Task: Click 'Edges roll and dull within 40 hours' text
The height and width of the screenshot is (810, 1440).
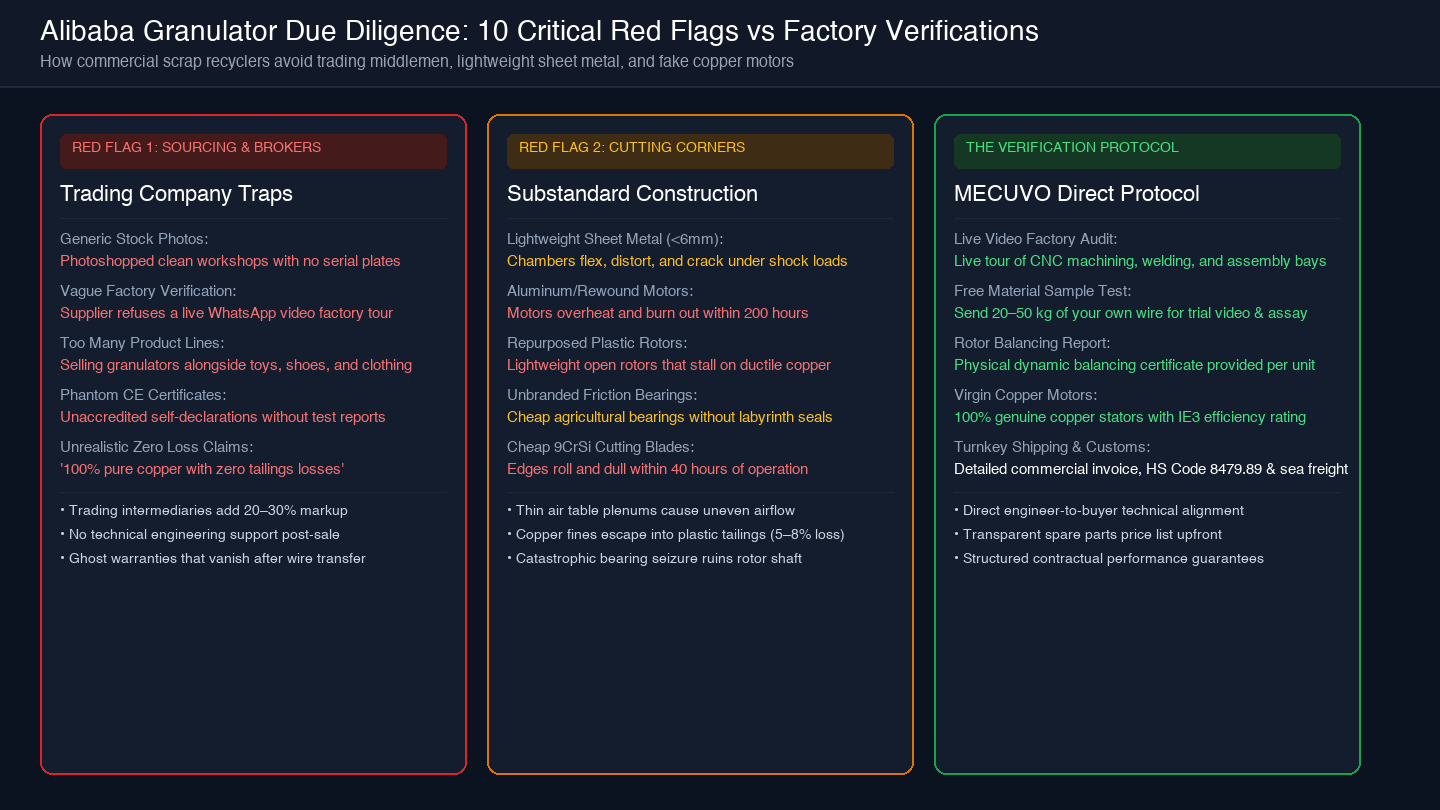Action: point(658,469)
